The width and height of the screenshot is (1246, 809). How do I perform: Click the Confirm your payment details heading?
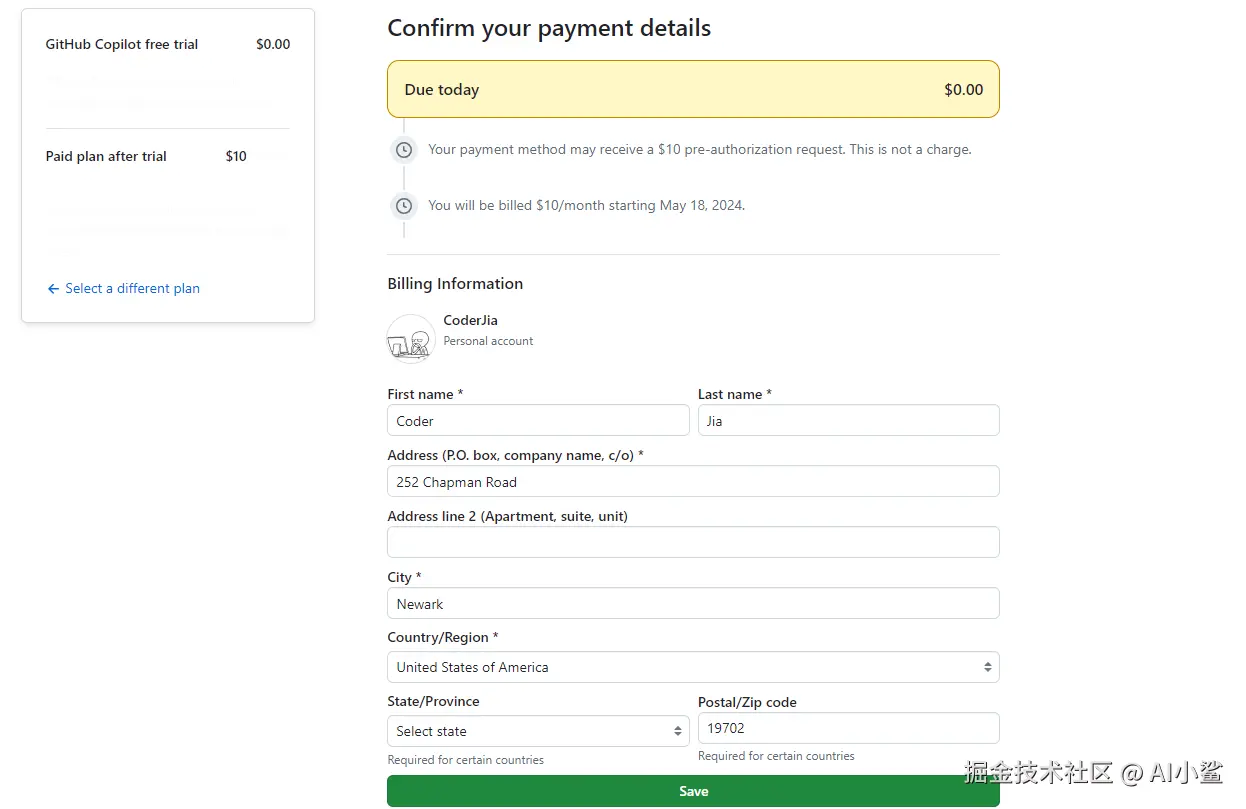(x=549, y=28)
